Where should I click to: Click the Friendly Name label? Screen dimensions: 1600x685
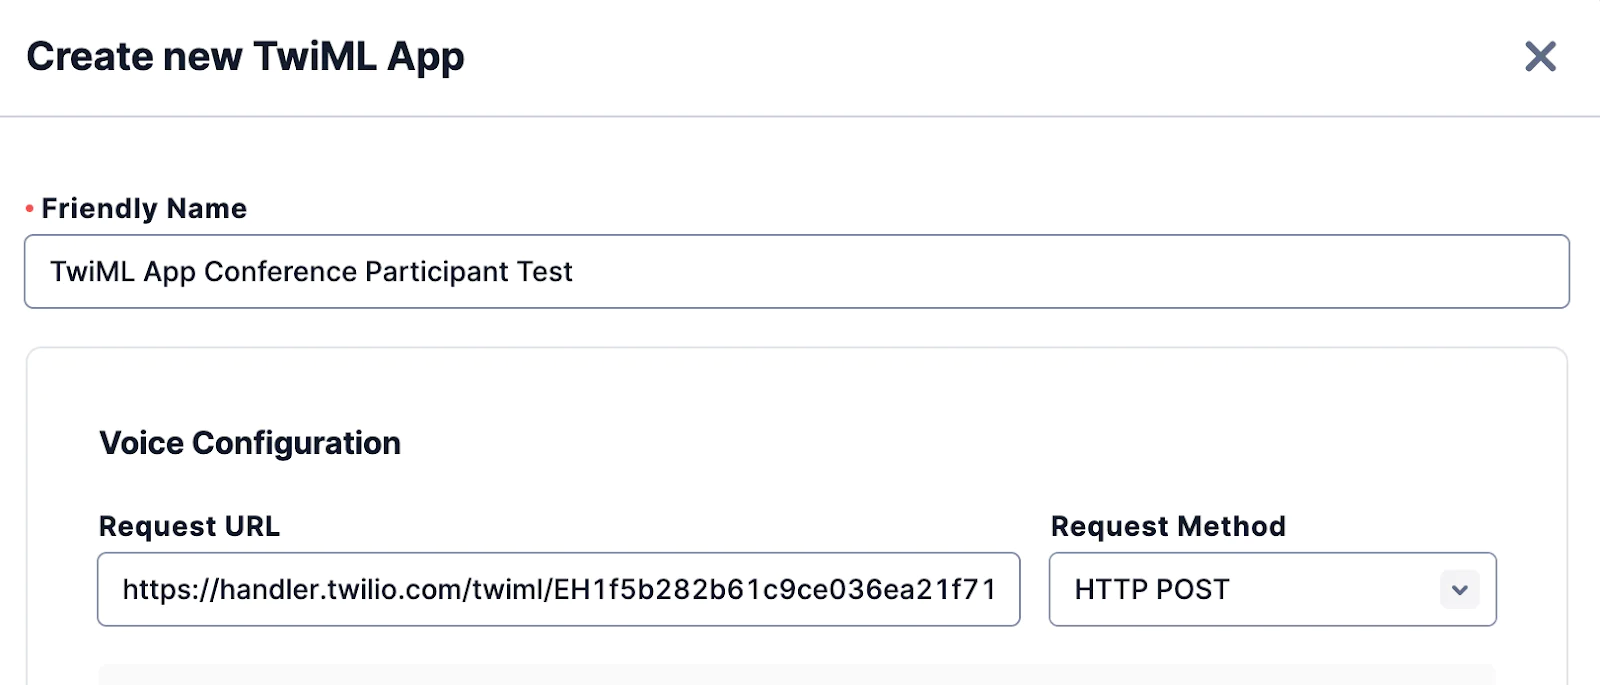coord(144,208)
